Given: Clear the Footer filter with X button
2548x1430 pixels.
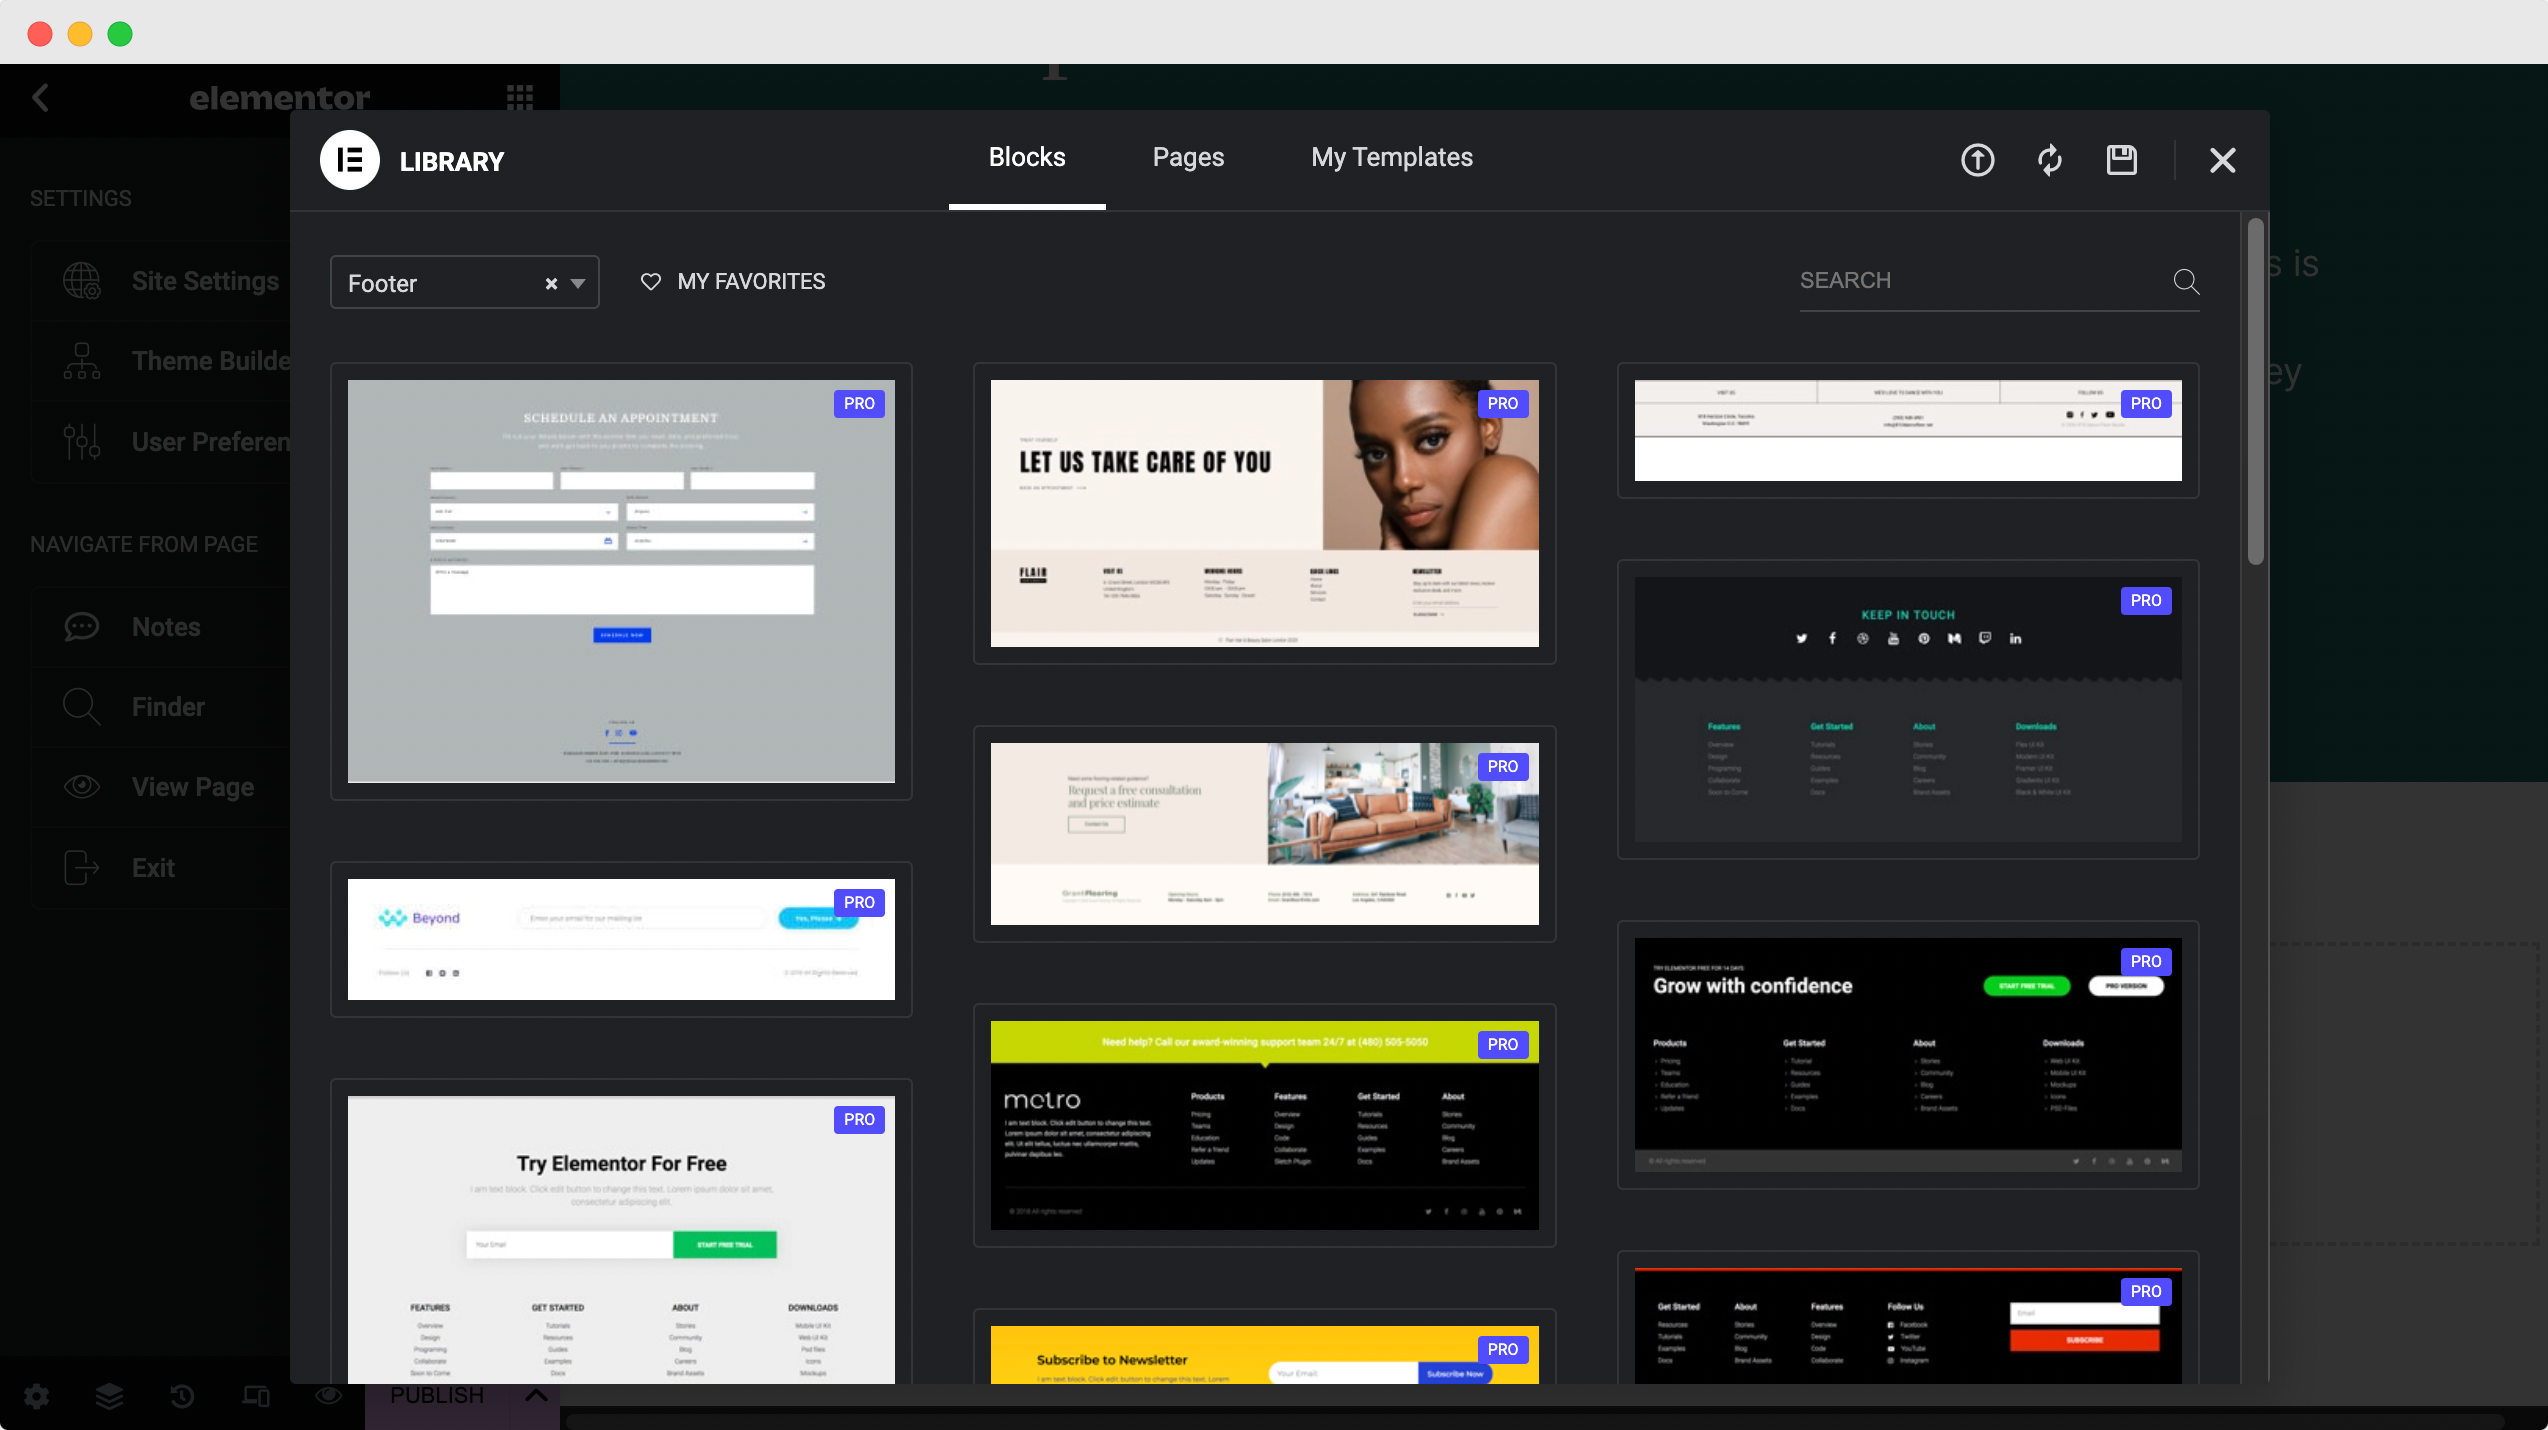Looking at the screenshot, I should (551, 284).
